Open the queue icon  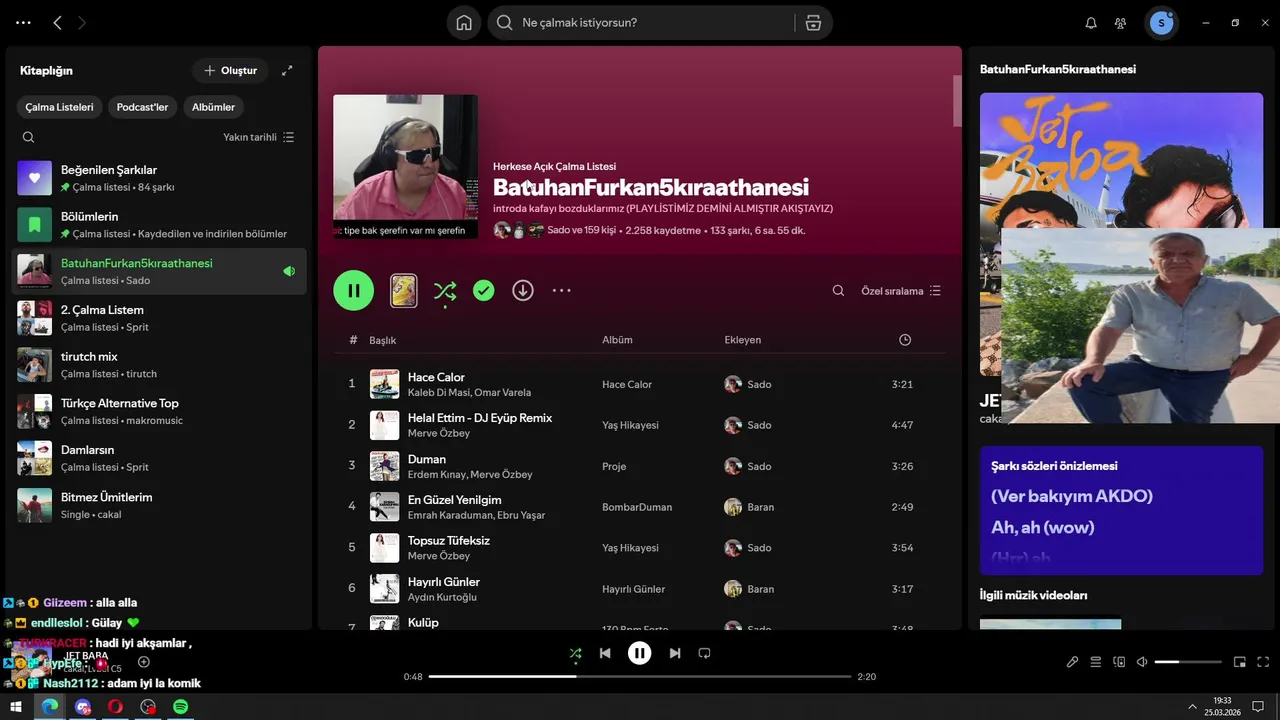point(1096,662)
